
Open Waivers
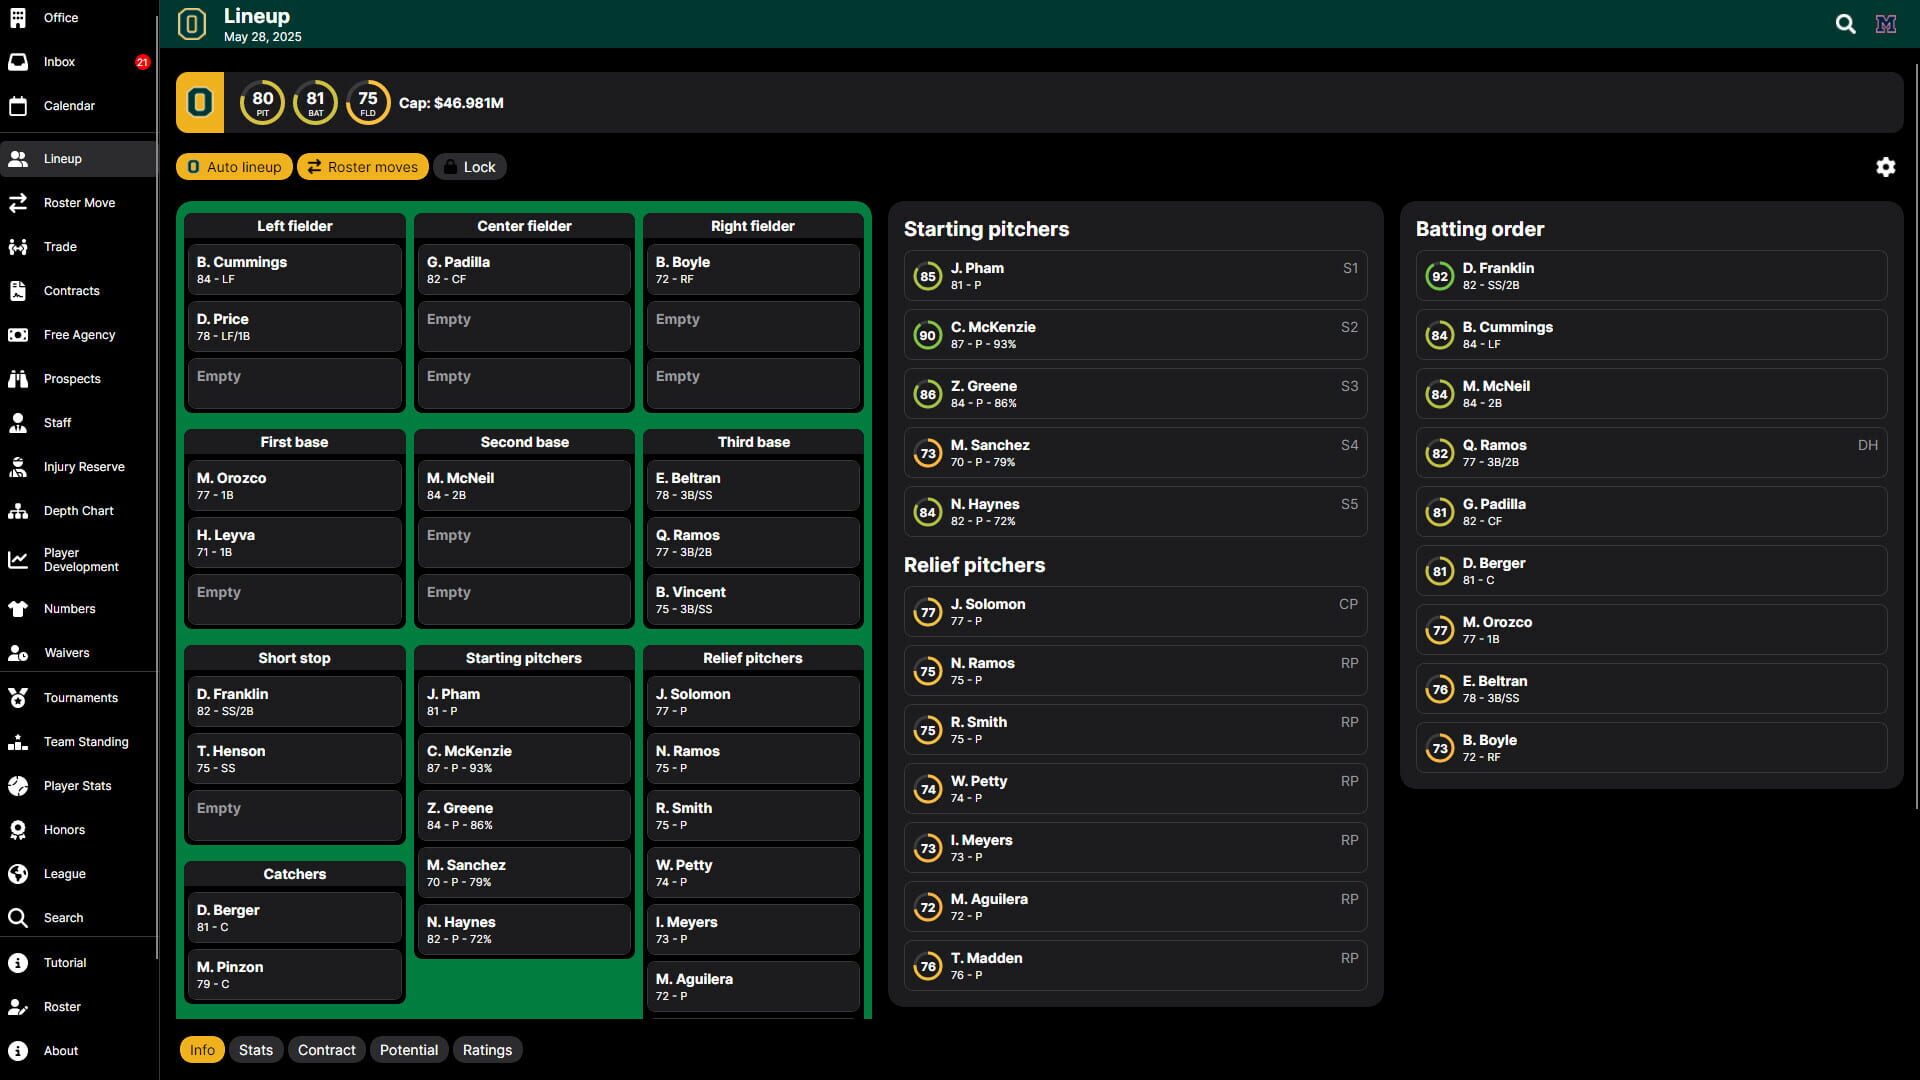pyautogui.click(x=67, y=652)
